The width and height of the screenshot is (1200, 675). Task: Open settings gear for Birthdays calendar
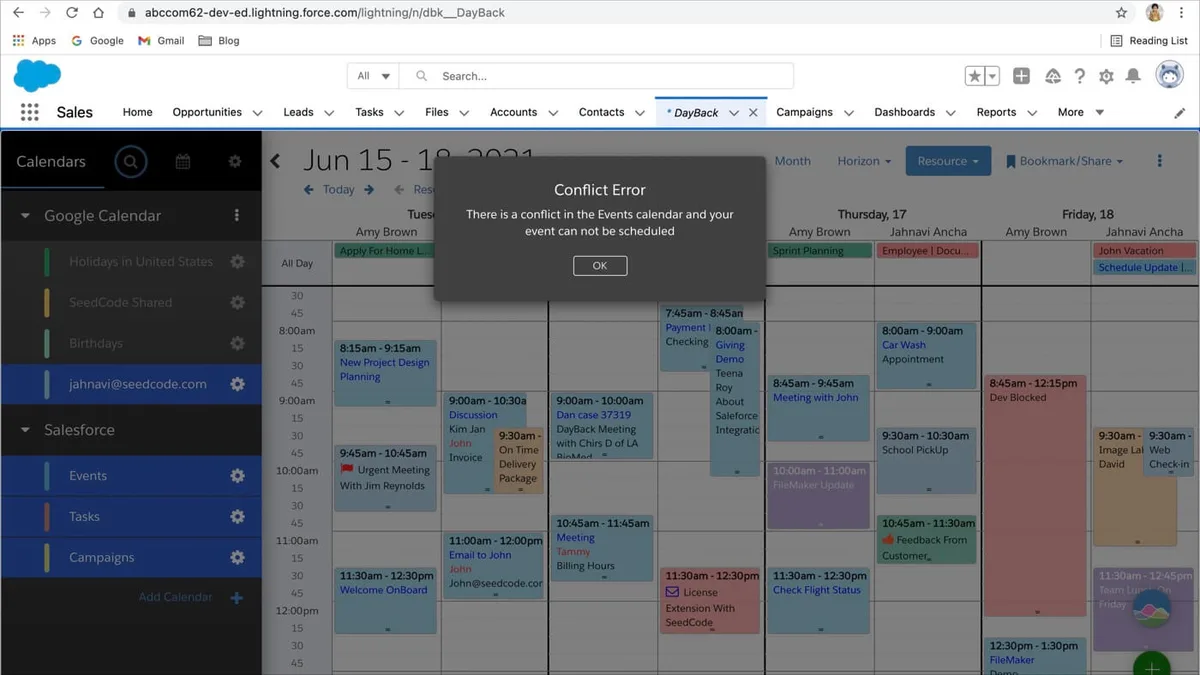(237, 343)
